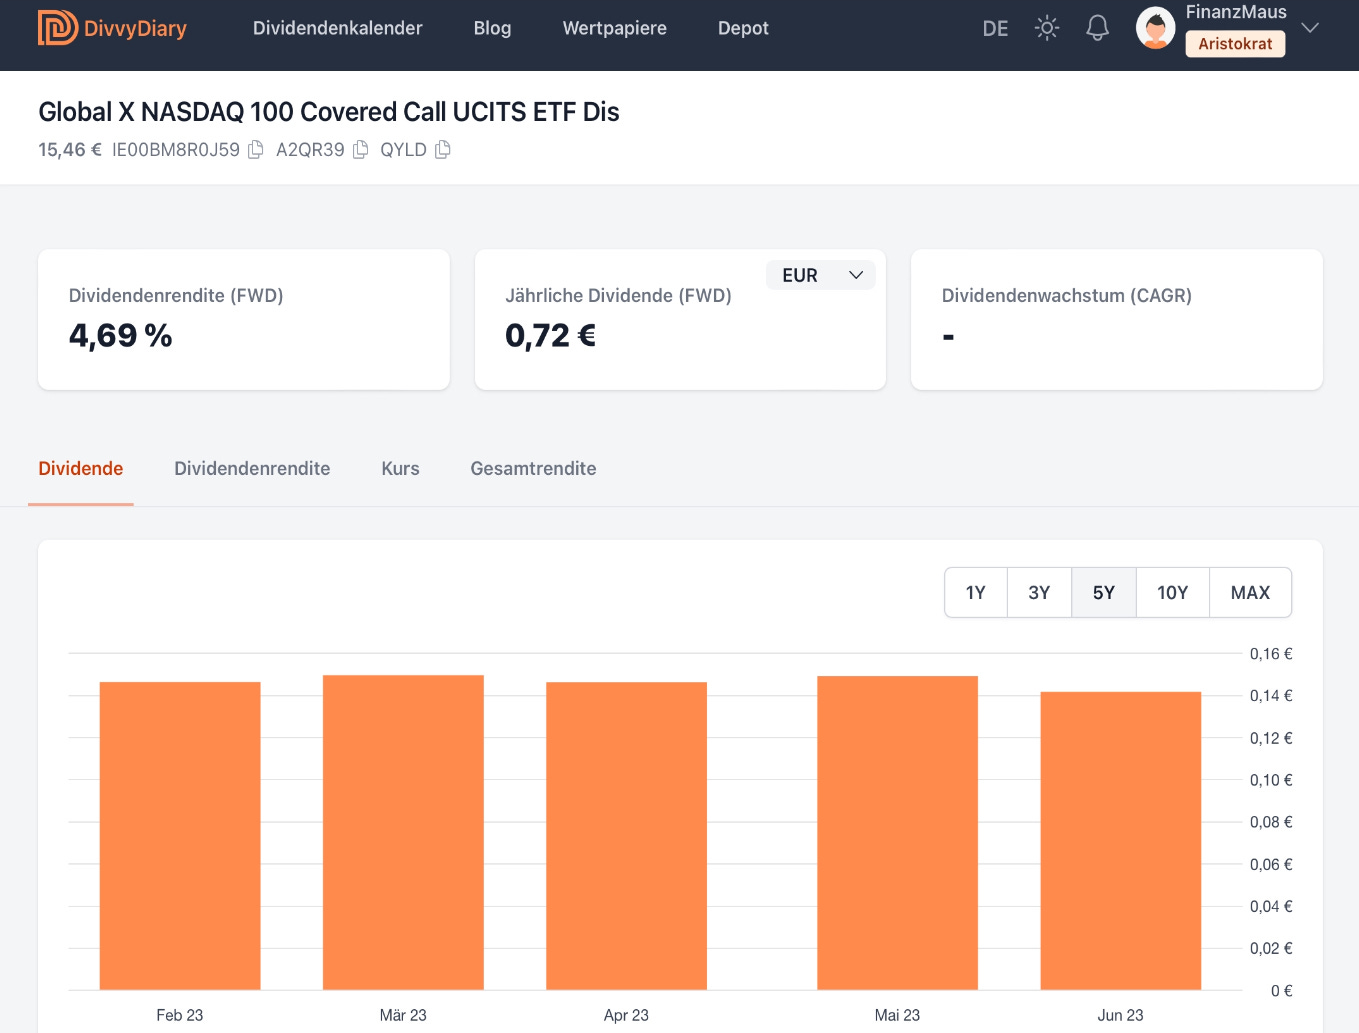The image size is (1359, 1033).
Task: Copy the WKN A2QR39
Action: (361, 150)
